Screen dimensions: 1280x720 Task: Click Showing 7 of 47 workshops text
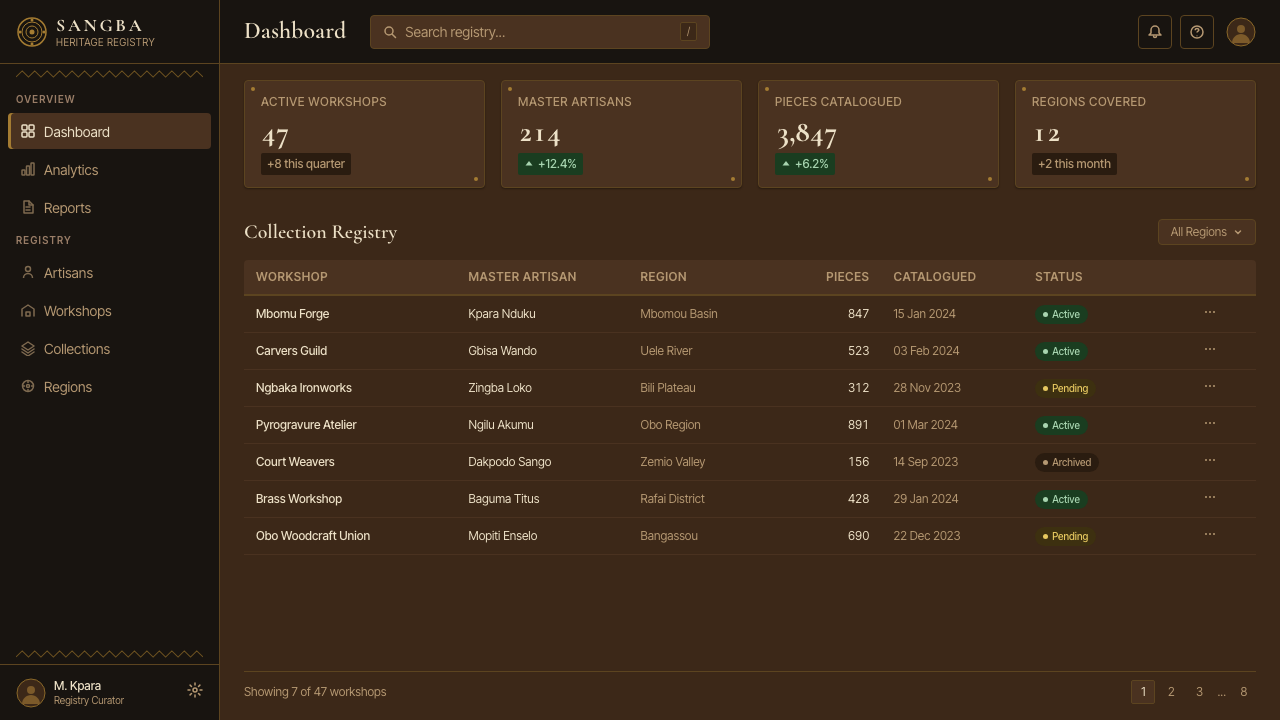pyautogui.click(x=315, y=692)
